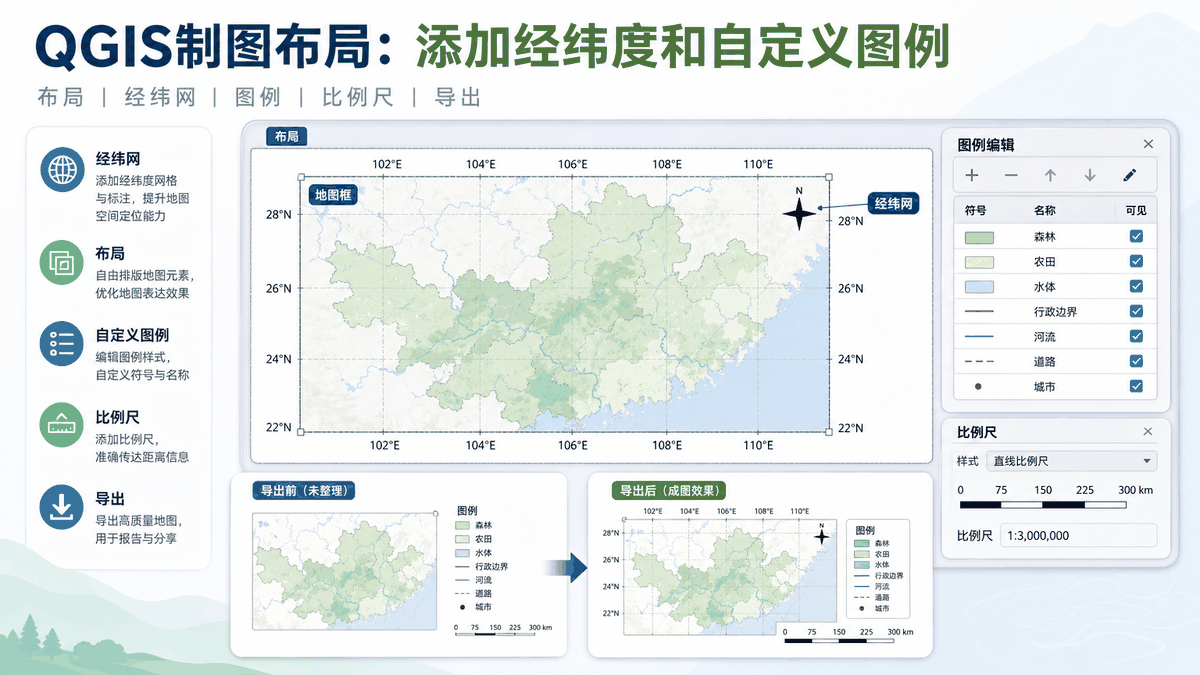Toggle visibility checkbox for 河流
This screenshot has width=1200, height=675.
1136,336
